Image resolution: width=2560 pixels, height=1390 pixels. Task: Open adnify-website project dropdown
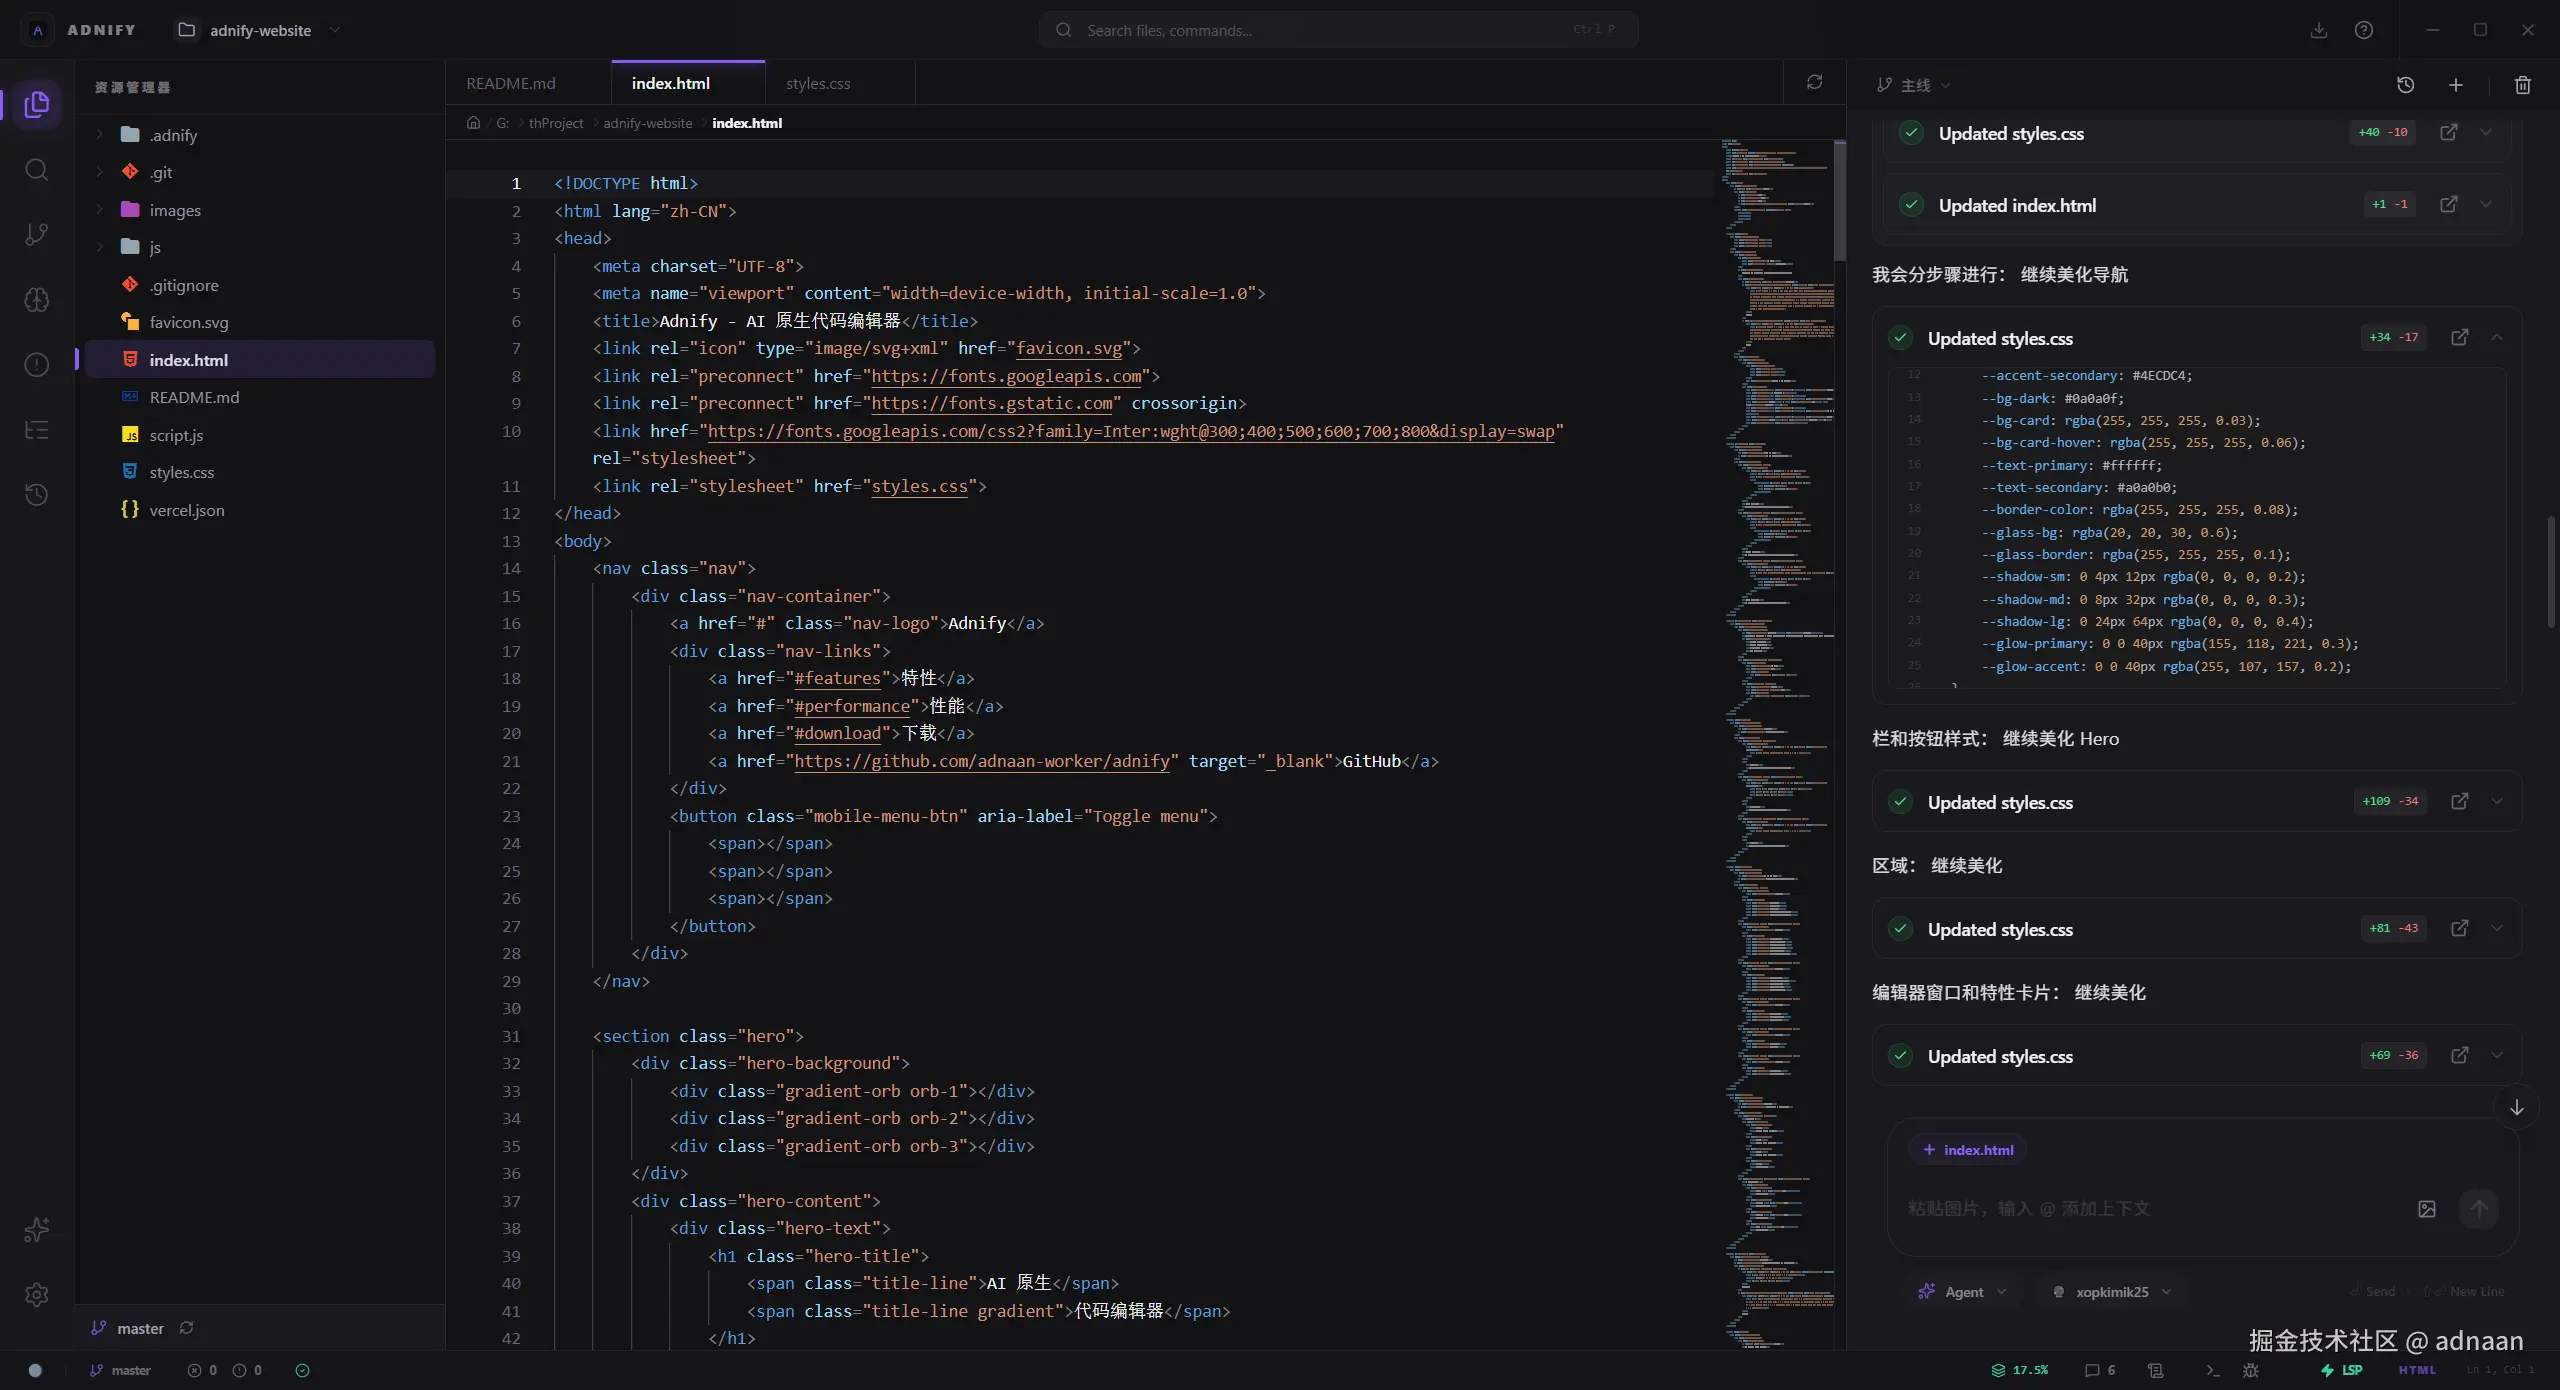(x=259, y=30)
